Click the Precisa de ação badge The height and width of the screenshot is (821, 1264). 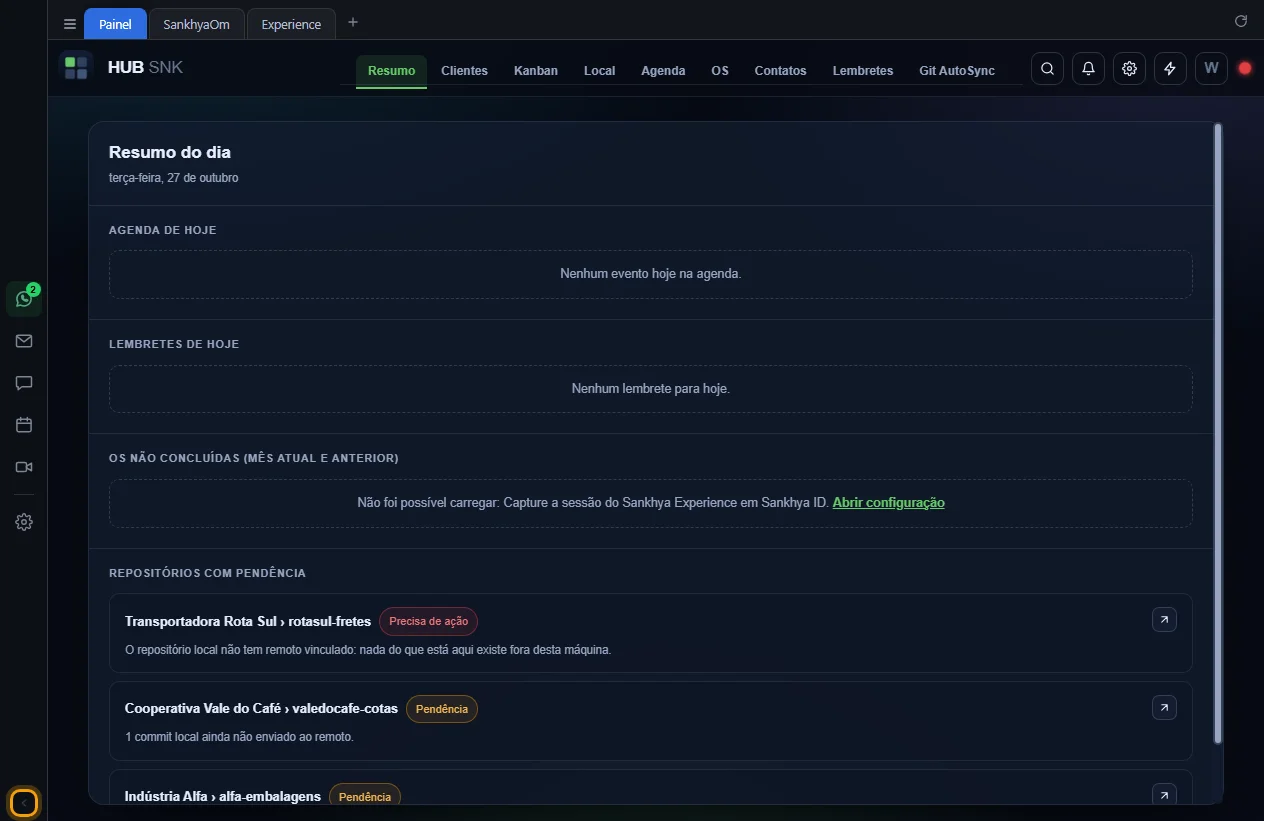[x=428, y=621]
